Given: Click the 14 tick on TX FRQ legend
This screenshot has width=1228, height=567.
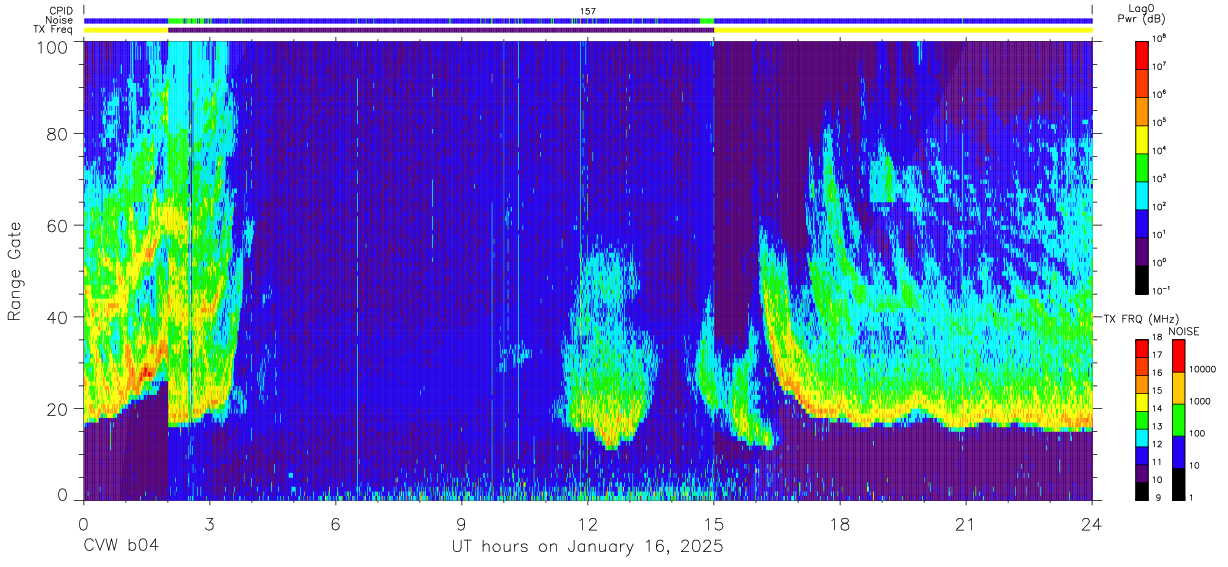Looking at the screenshot, I should (x=1158, y=409).
